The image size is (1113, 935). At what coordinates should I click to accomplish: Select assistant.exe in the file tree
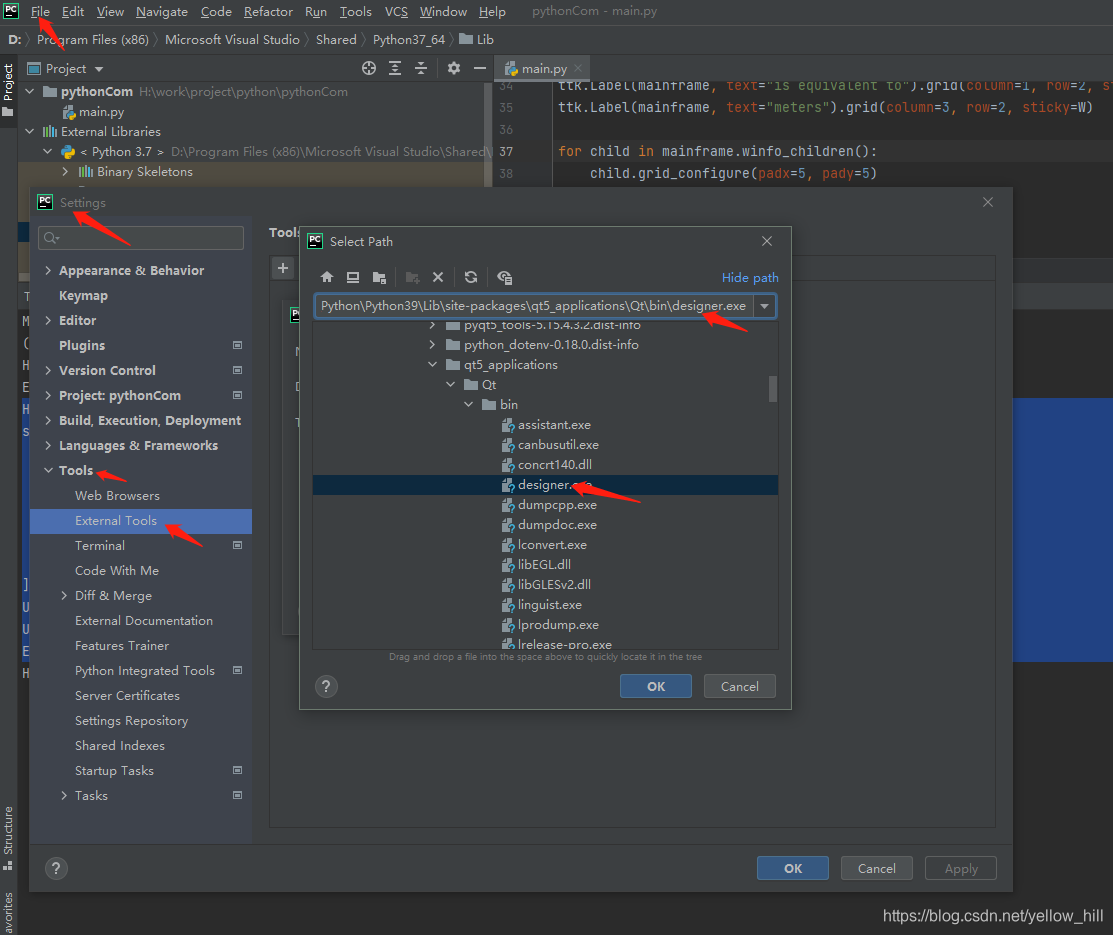tap(554, 424)
